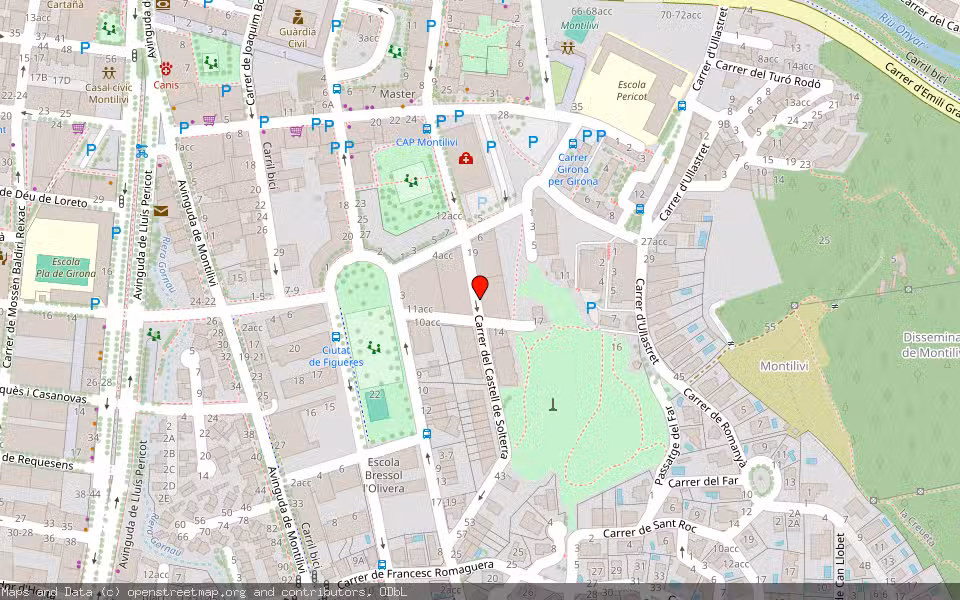Viewport: 960px width, 600px height.
Task: Click the Guàrdia Civil building icon
Action: point(296,18)
